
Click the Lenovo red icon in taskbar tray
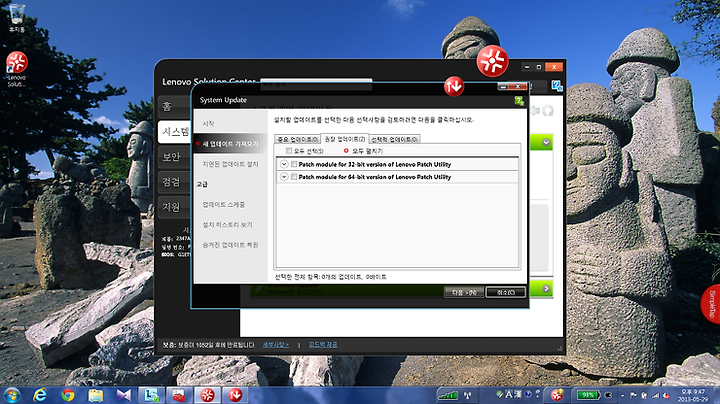click(x=557, y=395)
